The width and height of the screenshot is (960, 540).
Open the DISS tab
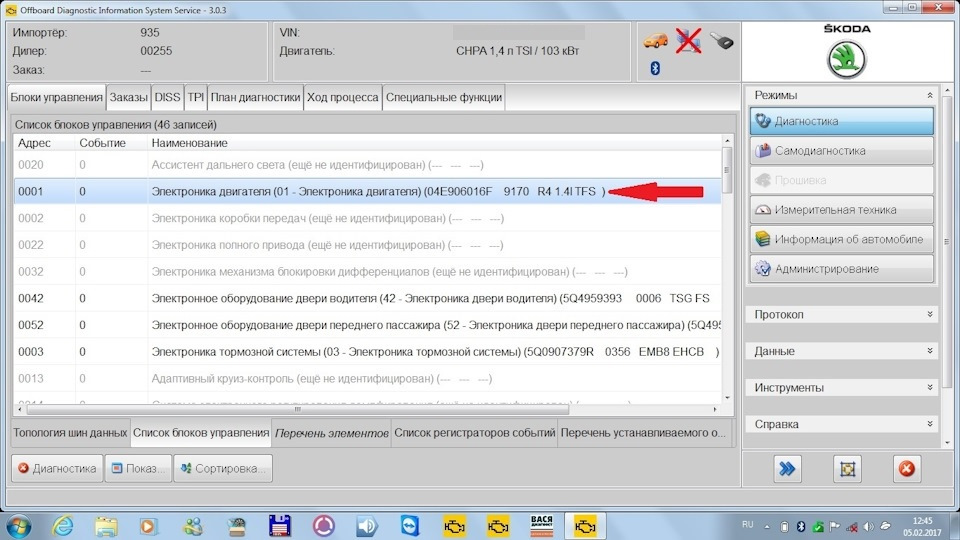point(167,97)
